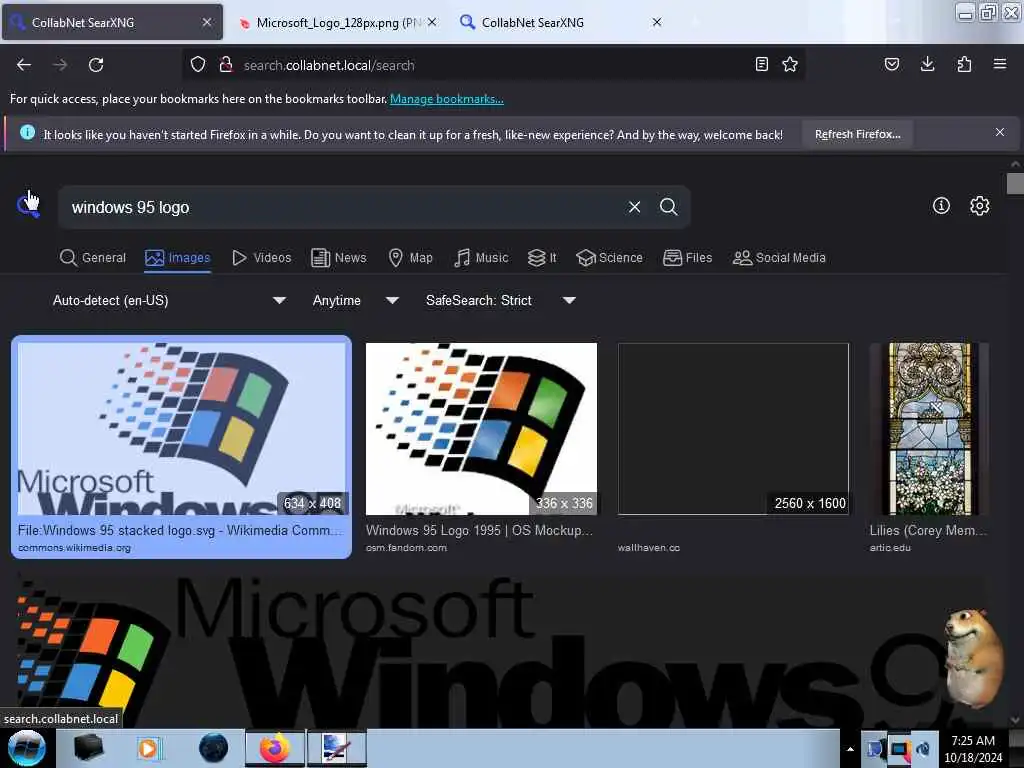Open the Firefox downloads panel
The width and height of the screenshot is (1024, 768).
927,64
